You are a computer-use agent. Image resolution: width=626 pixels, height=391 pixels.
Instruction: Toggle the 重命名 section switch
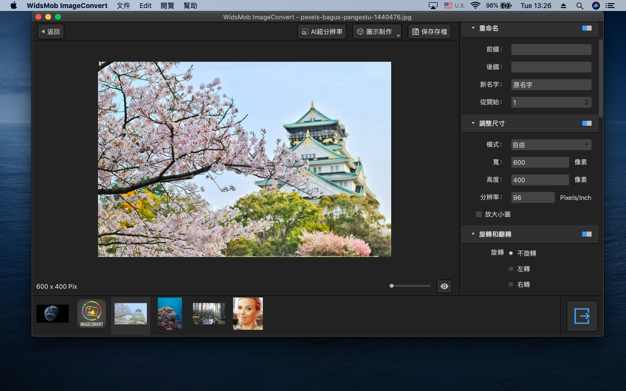tap(587, 28)
